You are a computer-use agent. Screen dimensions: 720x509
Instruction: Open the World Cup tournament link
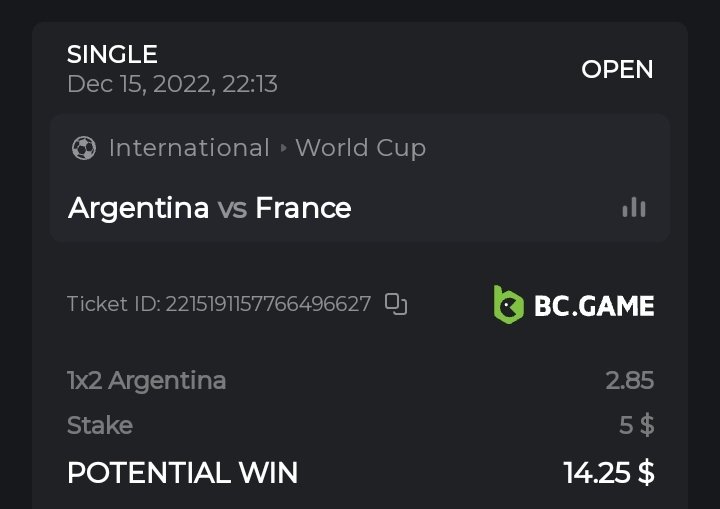tap(361, 148)
